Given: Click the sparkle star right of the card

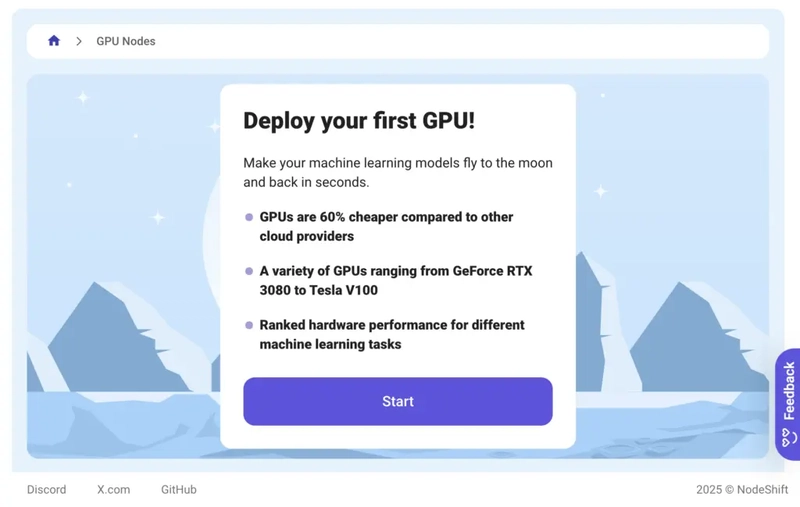Looking at the screenshot, I should pyautogui.click(x=601, y=191).
